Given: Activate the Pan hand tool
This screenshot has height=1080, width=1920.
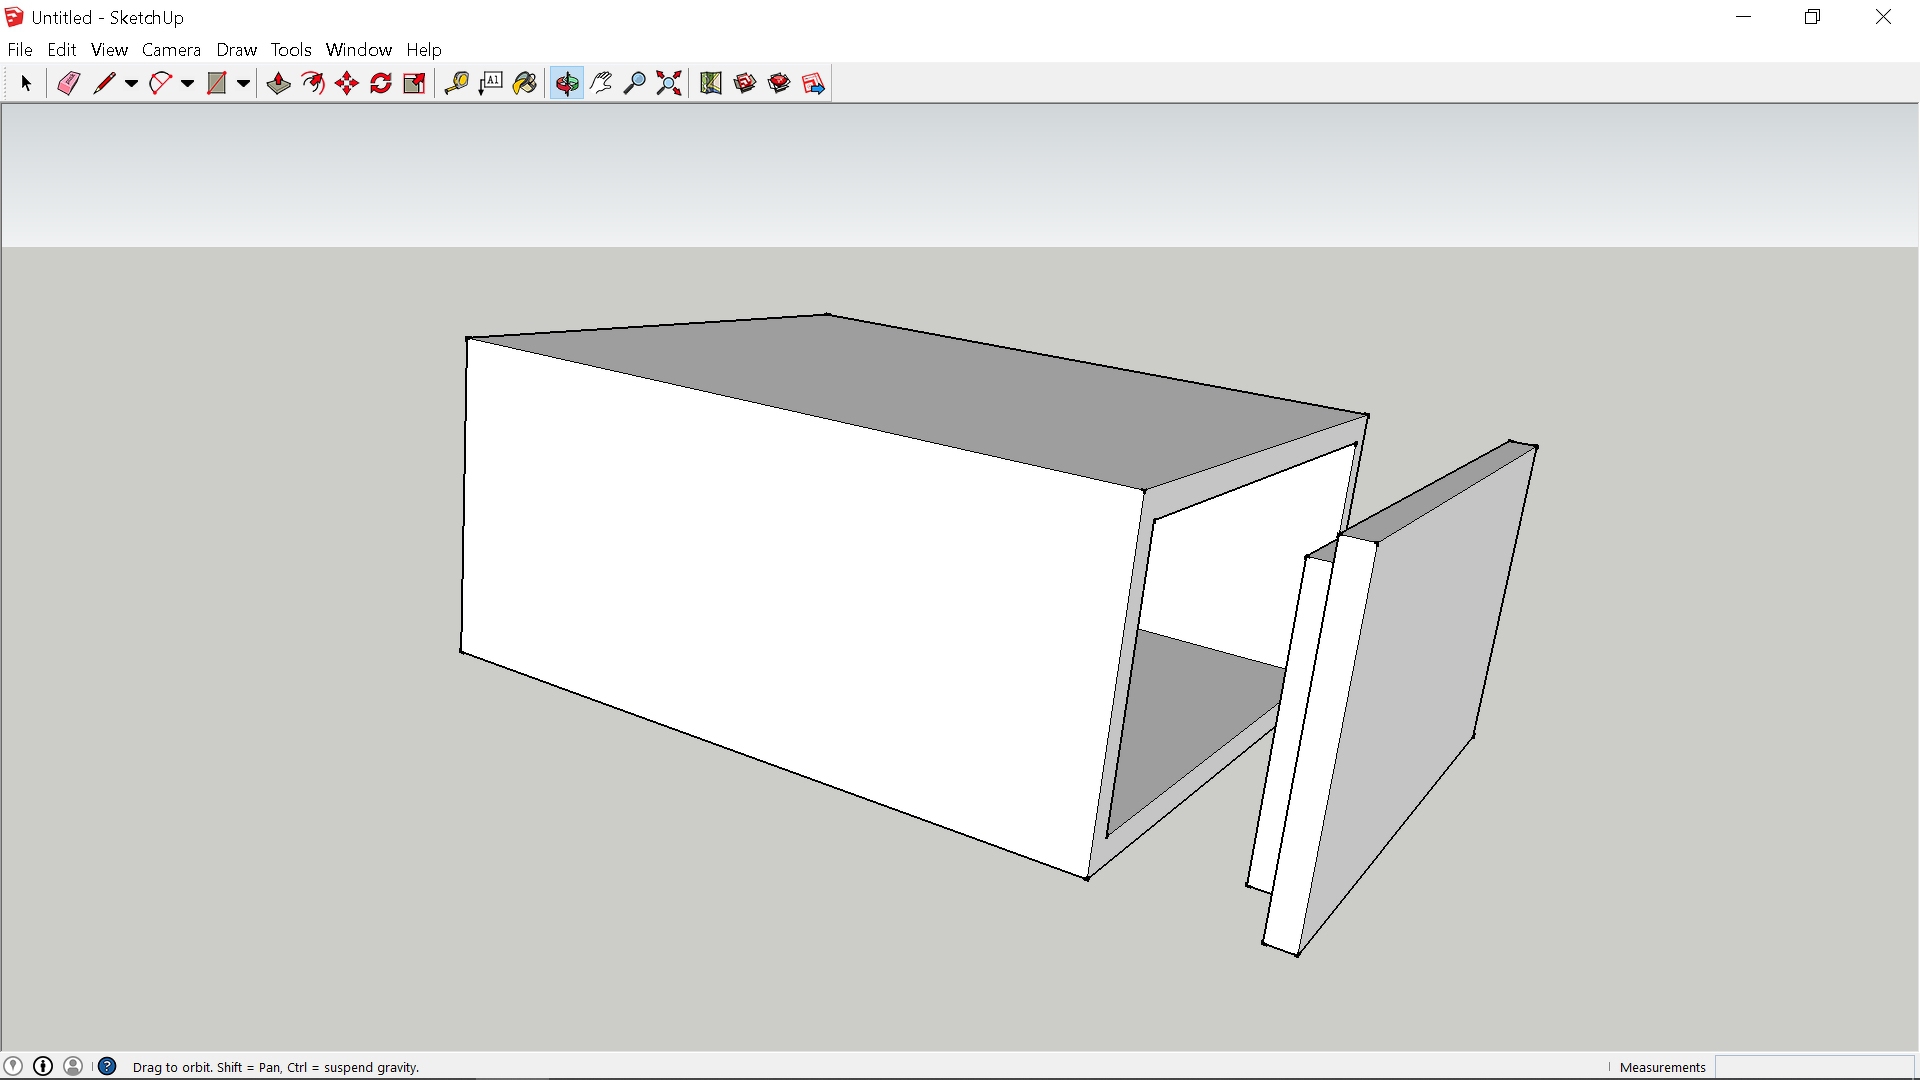Looking at the screenshot, I should click(x=601, y=84).
